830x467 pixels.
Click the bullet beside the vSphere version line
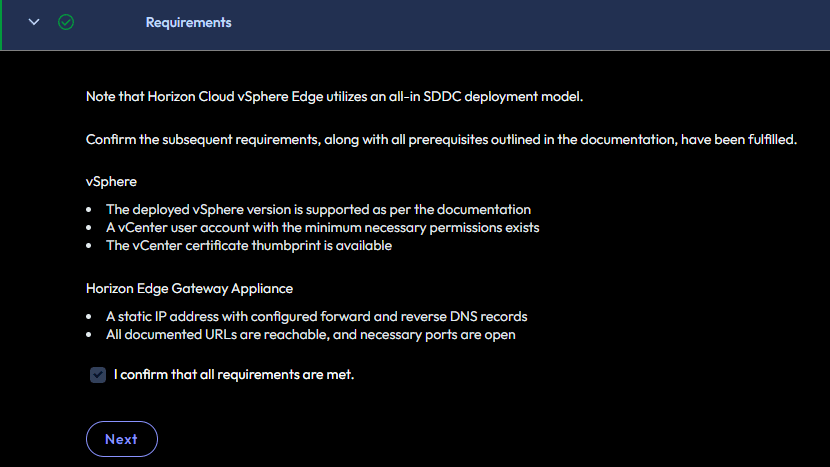(90, 210)
